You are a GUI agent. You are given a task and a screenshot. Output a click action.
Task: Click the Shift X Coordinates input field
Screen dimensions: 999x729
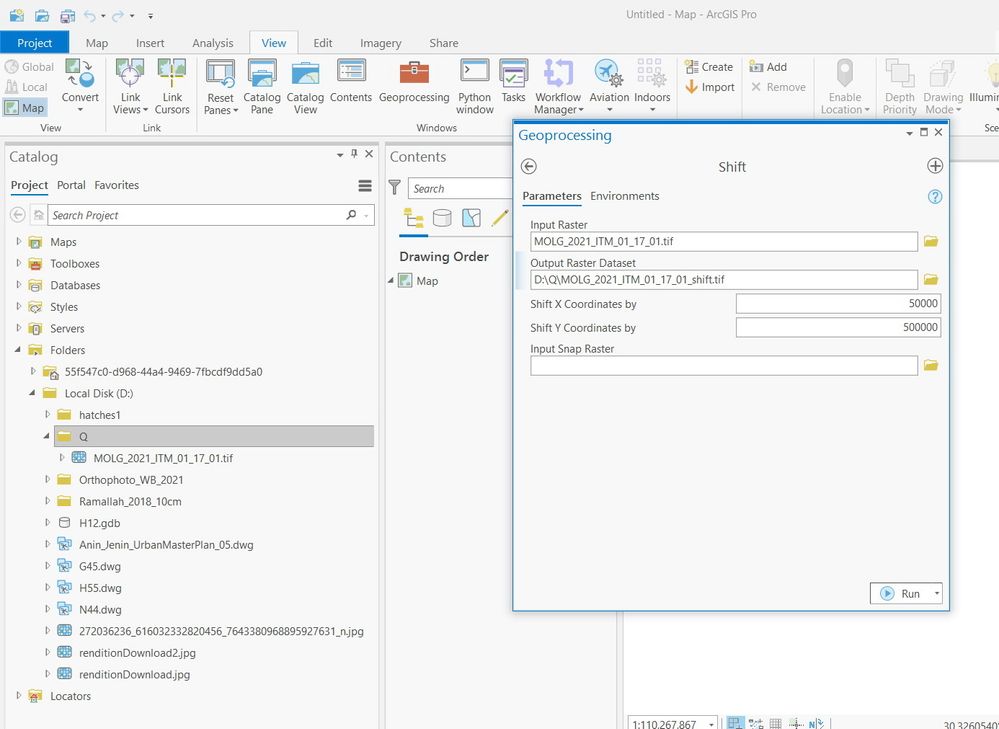(837, 303)
